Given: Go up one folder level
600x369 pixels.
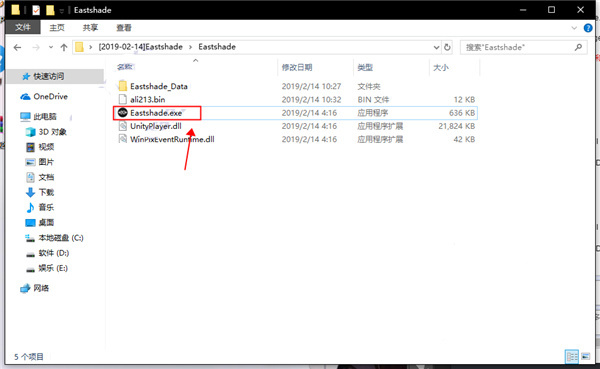Looking at the screenshot, I should point(64,47).
